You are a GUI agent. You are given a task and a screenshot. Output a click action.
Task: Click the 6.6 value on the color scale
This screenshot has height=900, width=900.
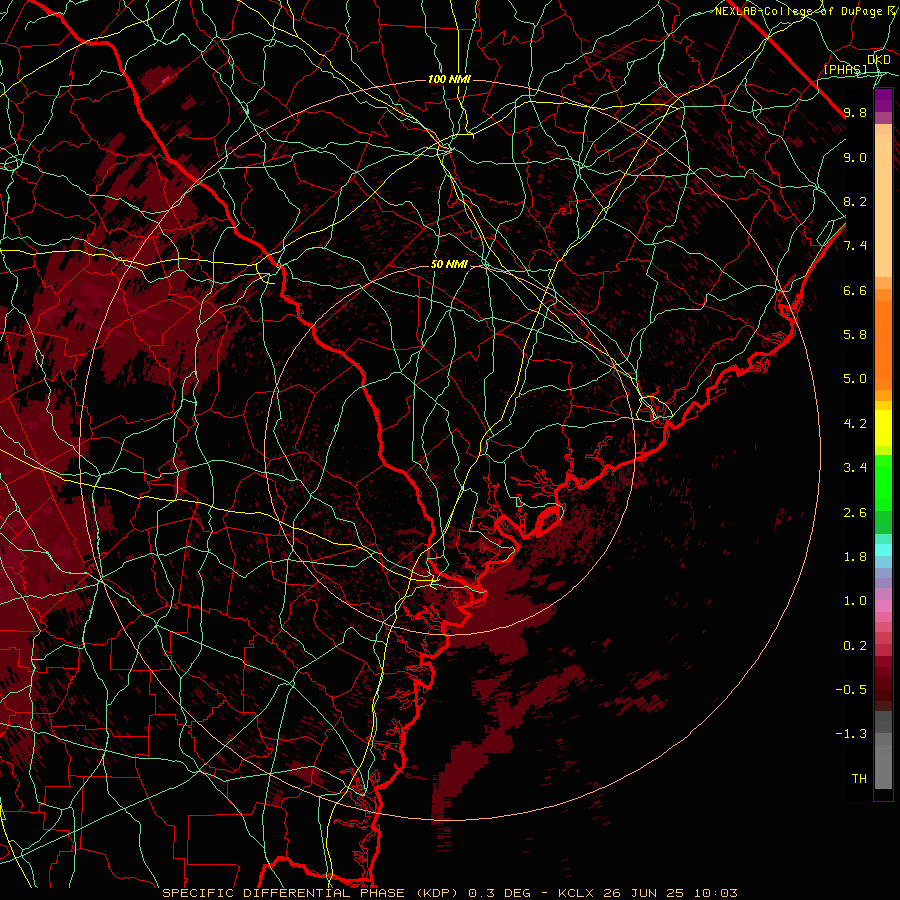[x=855, y=290]
